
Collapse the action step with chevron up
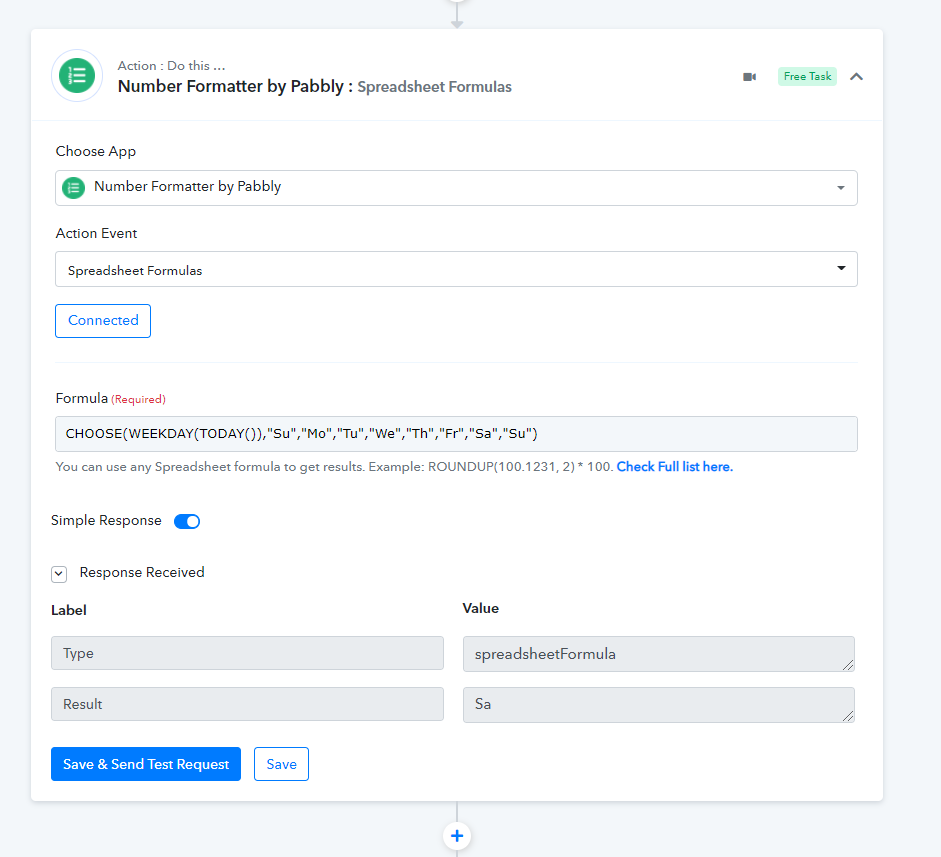[x=856, y=77]
